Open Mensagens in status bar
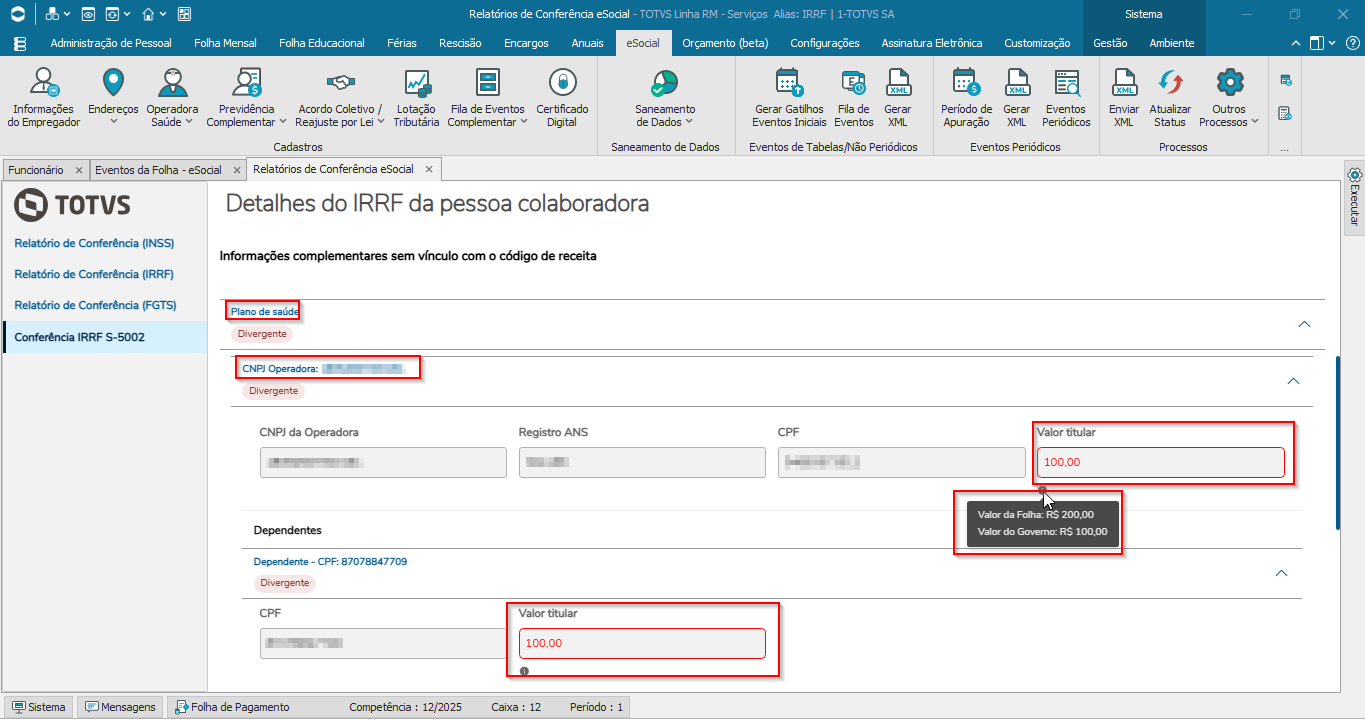Image resolution: width=1365 pixels, height=719 pixels. pos(120,707)
